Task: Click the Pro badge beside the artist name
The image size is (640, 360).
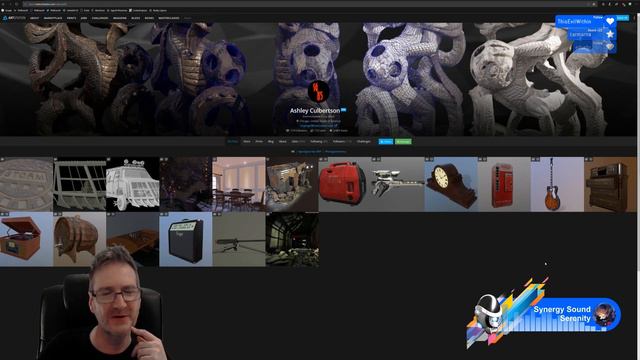Action: coord(344,110)
